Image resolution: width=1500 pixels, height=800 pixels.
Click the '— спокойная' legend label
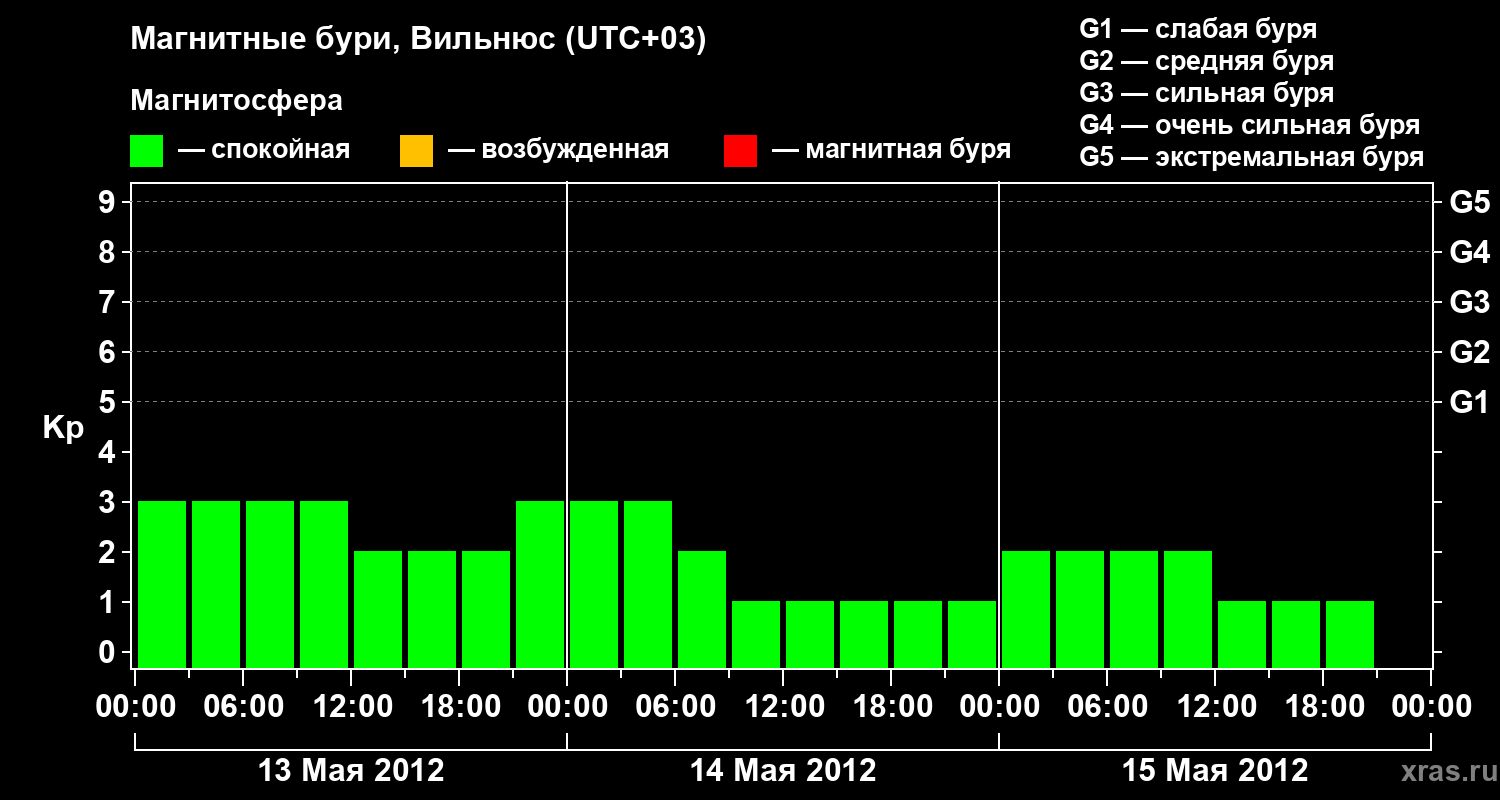tap(264, 151)
